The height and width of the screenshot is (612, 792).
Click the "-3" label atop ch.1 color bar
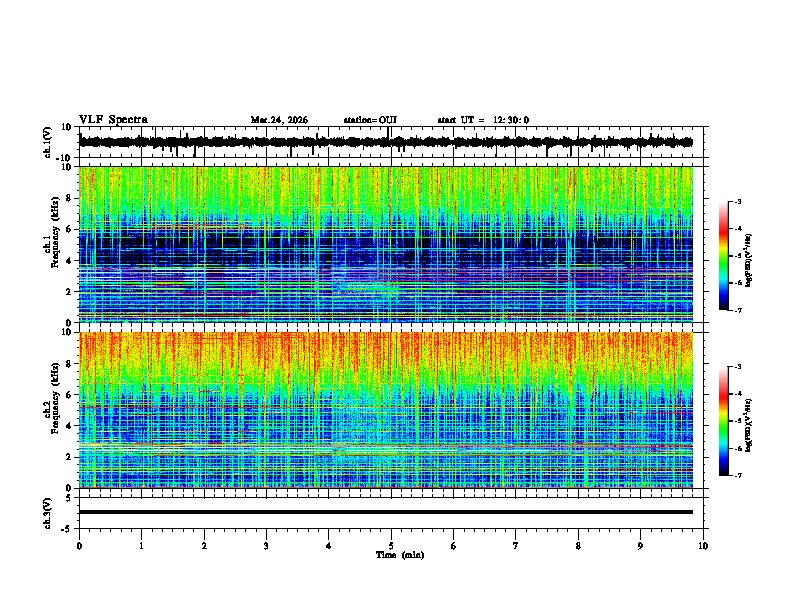pyautogui.click(x=737, y=201)
